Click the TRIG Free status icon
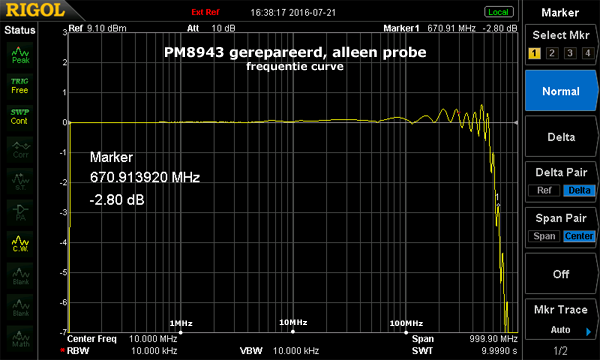The width and height of the screenshot is (600, 360). point(20,86)
